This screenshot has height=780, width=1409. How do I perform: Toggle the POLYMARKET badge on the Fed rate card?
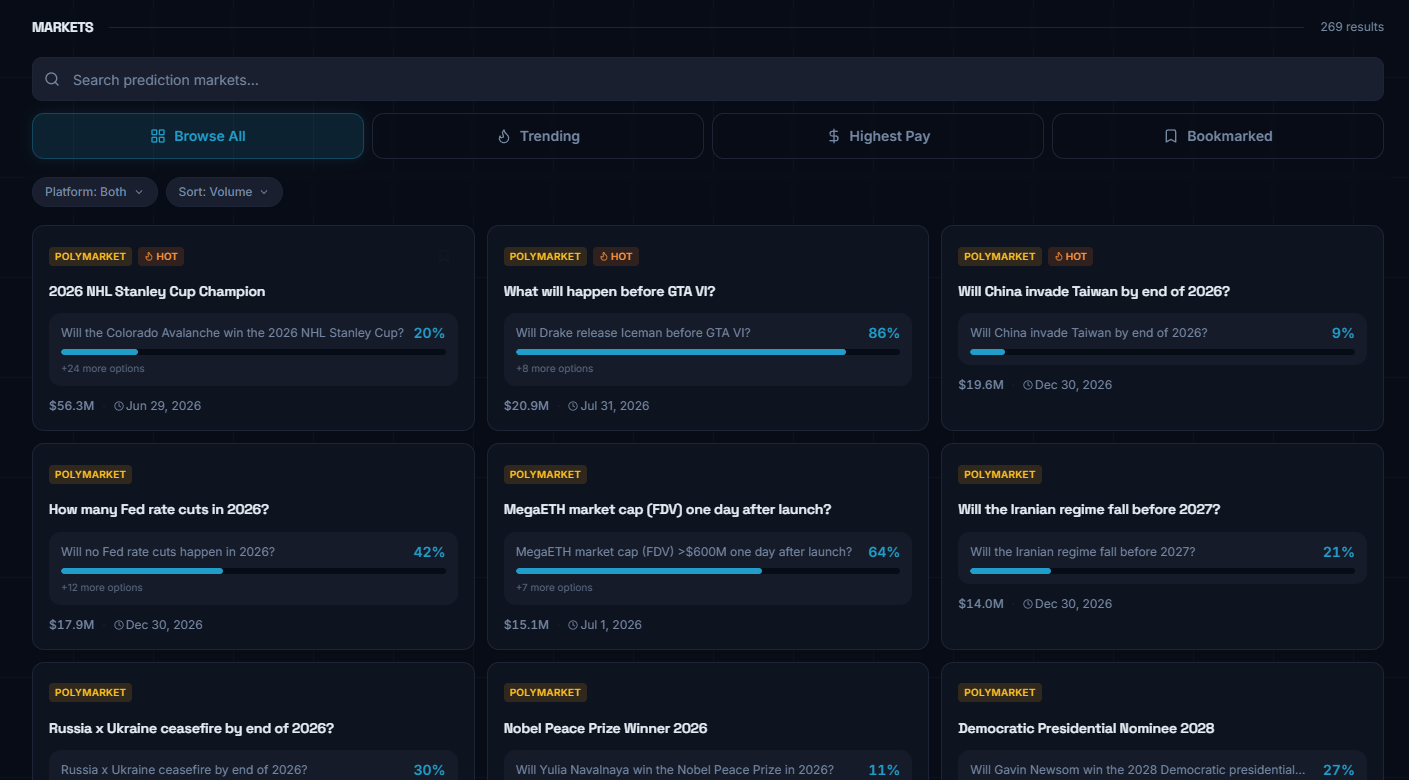(90, 473)
